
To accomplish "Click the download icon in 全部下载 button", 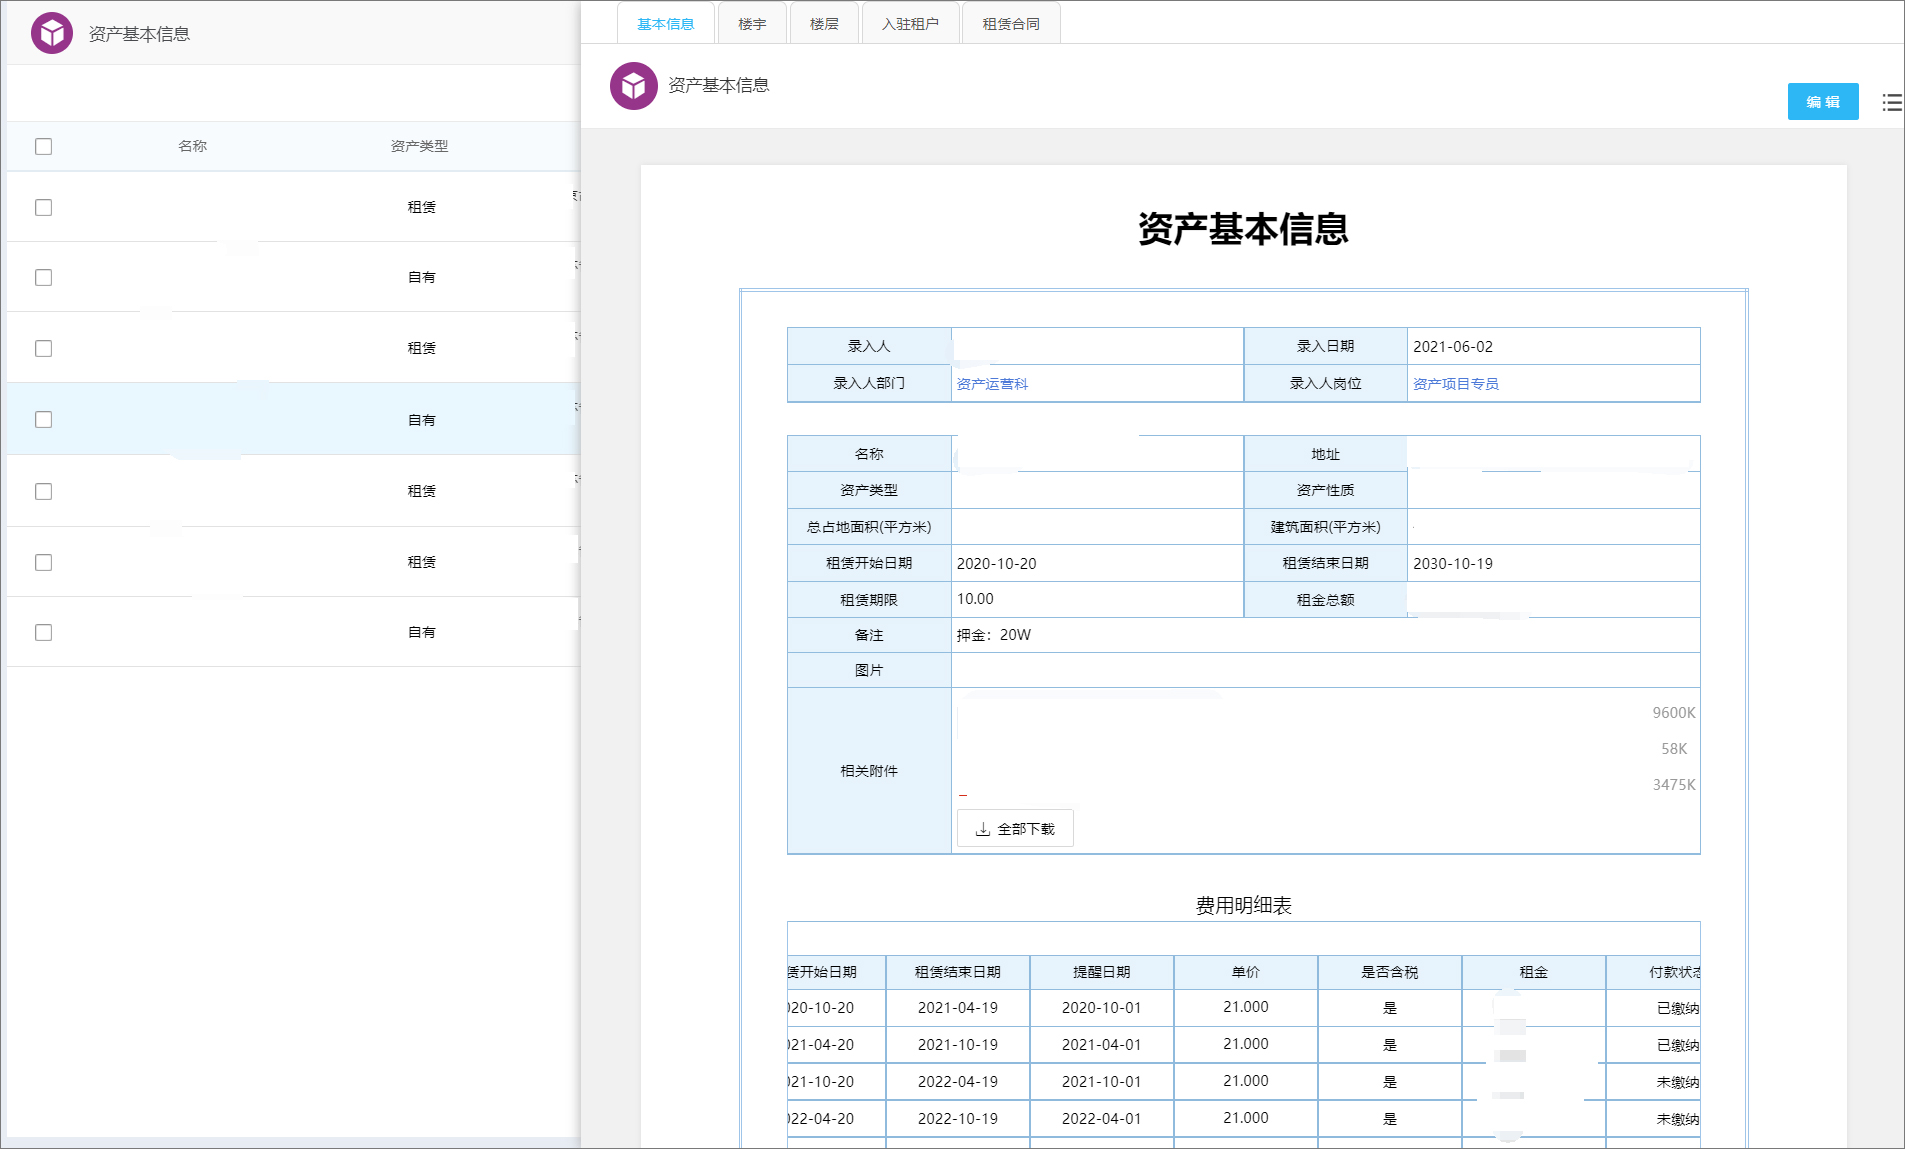I will 983,829.
